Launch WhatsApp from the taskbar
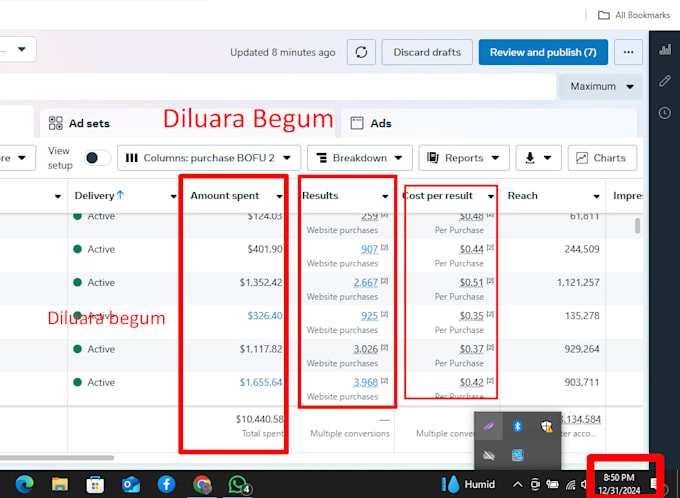This screenshot has height=498, width=680. 238,485
